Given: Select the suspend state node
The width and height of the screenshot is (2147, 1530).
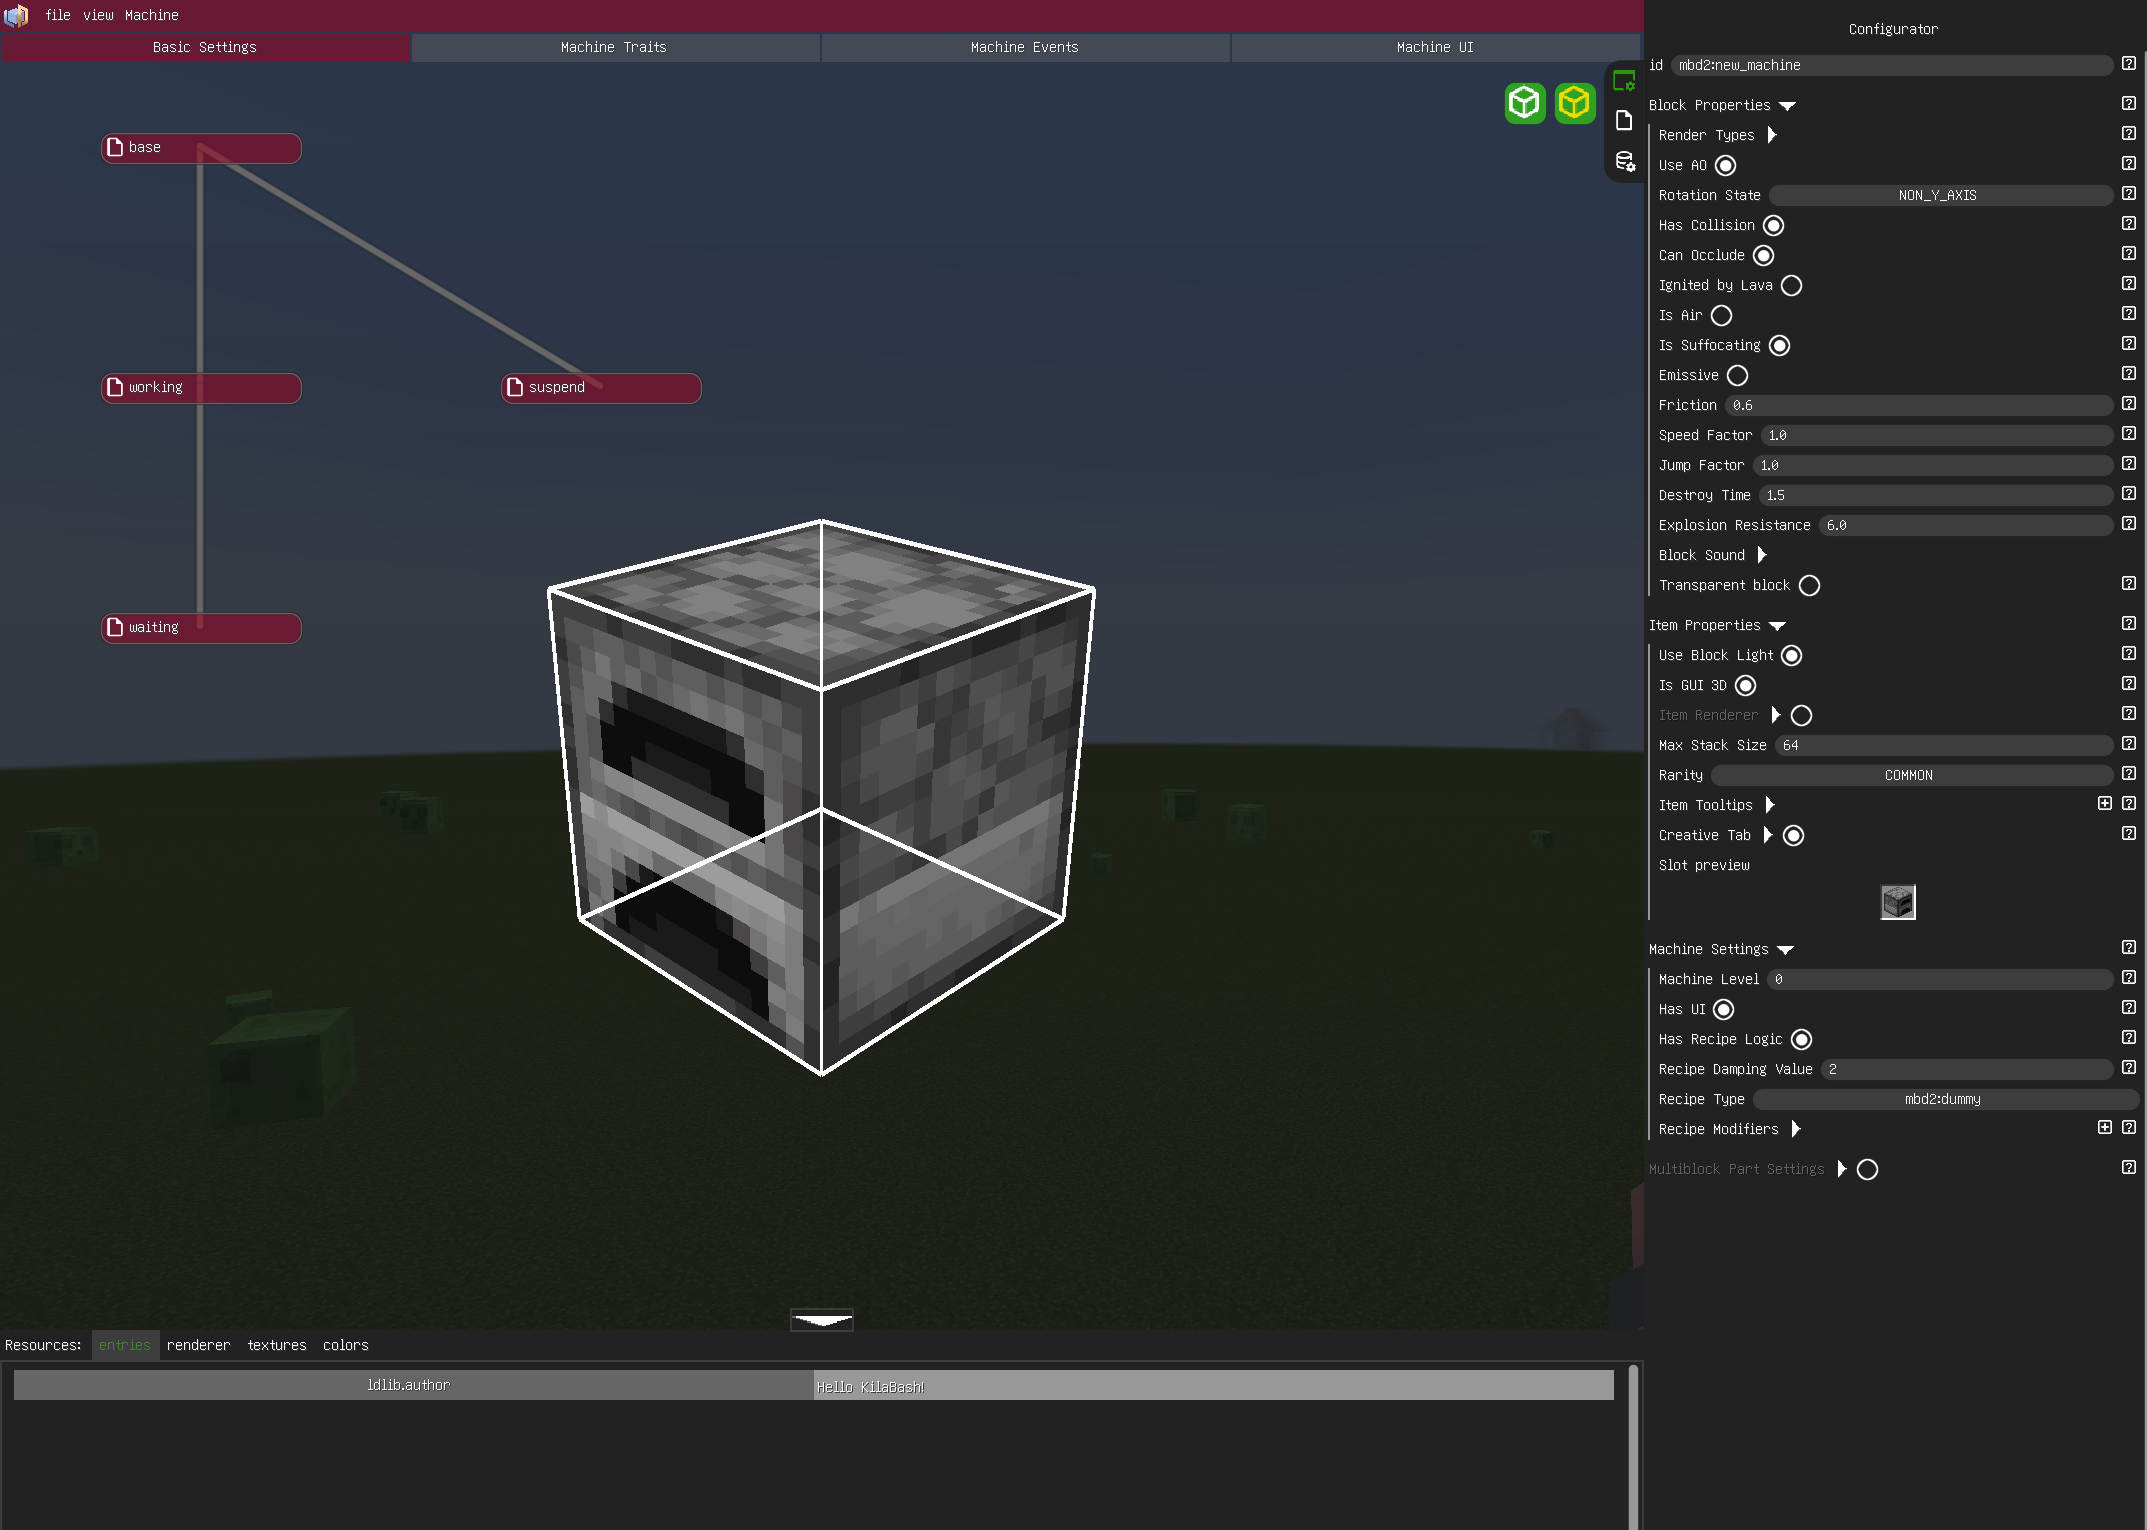Looking at the screenshot, I should click(x=601, y=388).
